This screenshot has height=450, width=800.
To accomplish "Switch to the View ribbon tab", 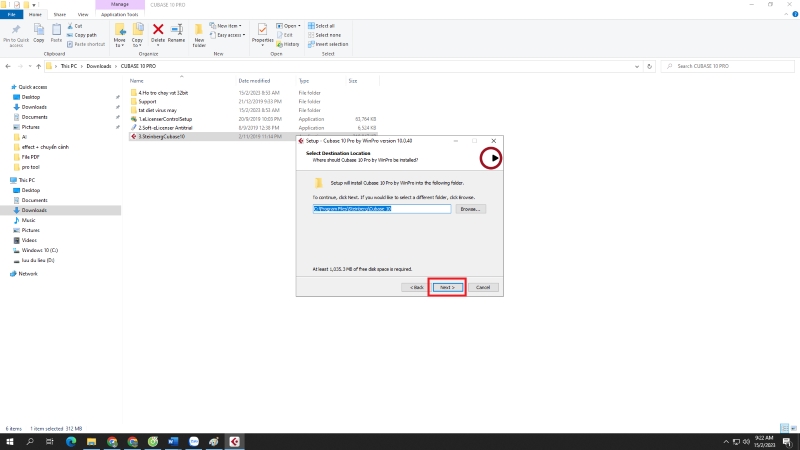I will [x=83, y=14].
